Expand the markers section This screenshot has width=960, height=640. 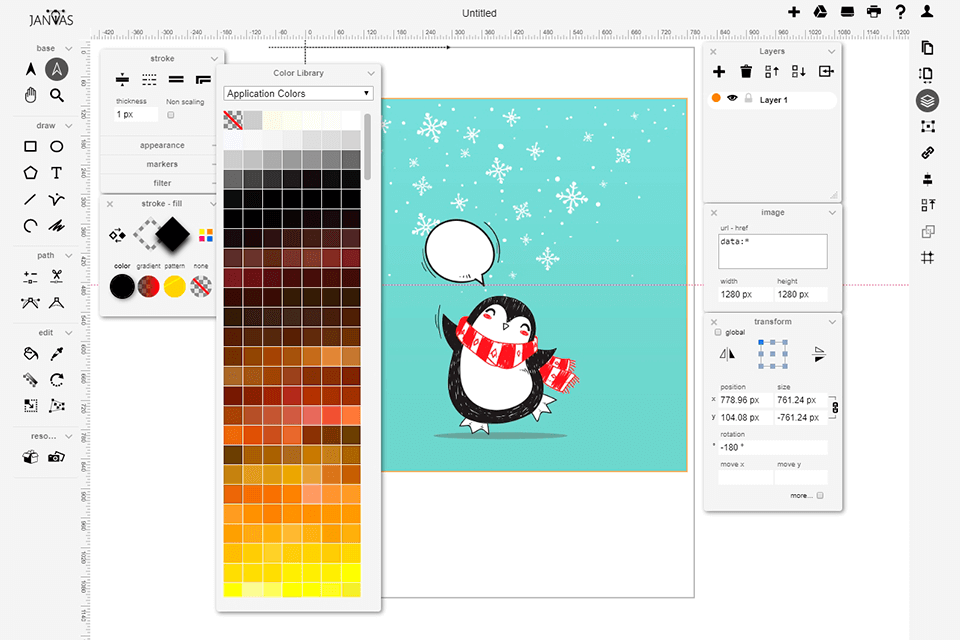(162, 164)
